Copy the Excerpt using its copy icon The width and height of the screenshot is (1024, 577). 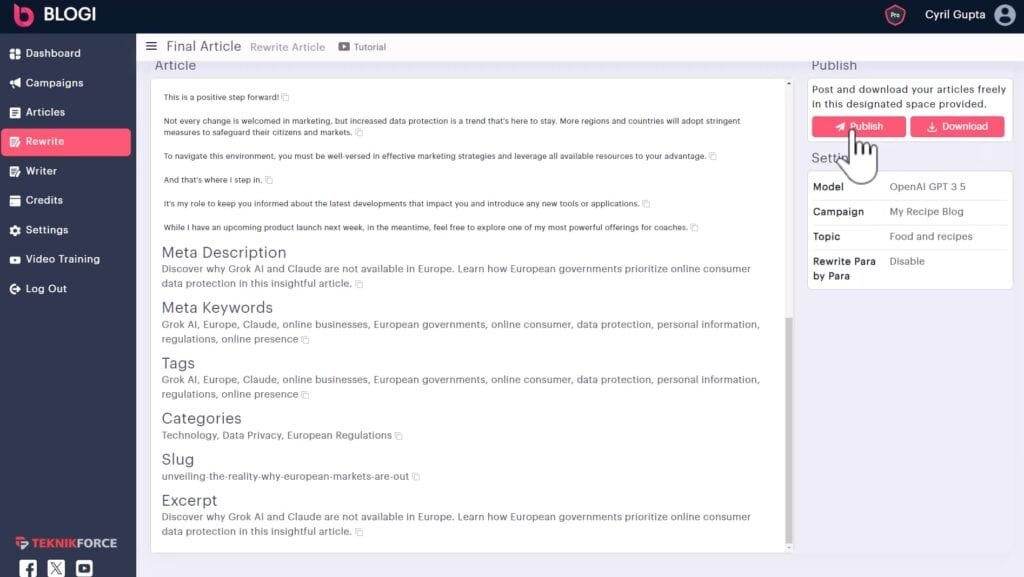pyautogui.click(x=359, y=532)
